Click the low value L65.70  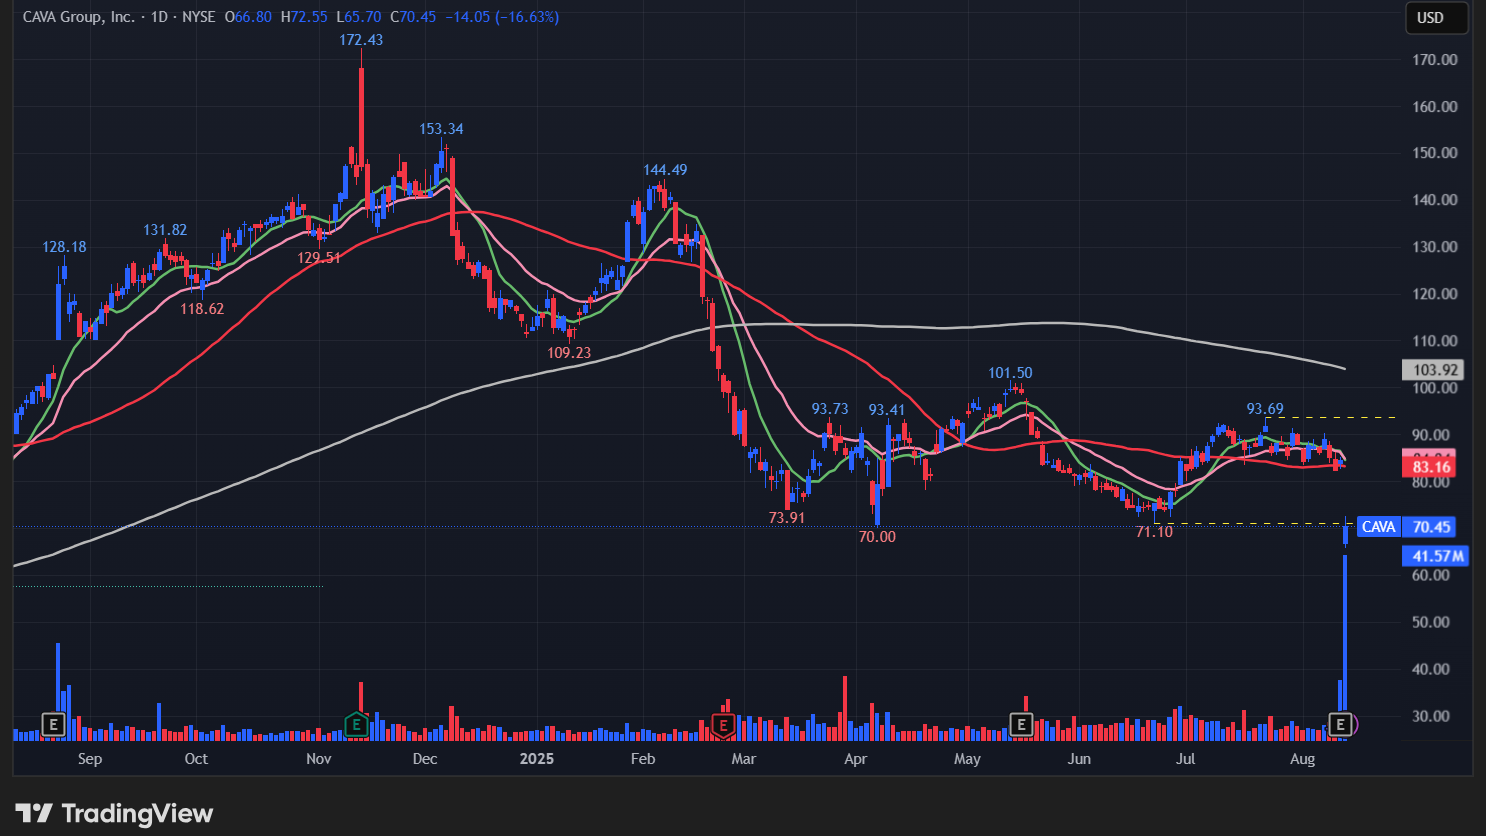(x=358, y=17)
